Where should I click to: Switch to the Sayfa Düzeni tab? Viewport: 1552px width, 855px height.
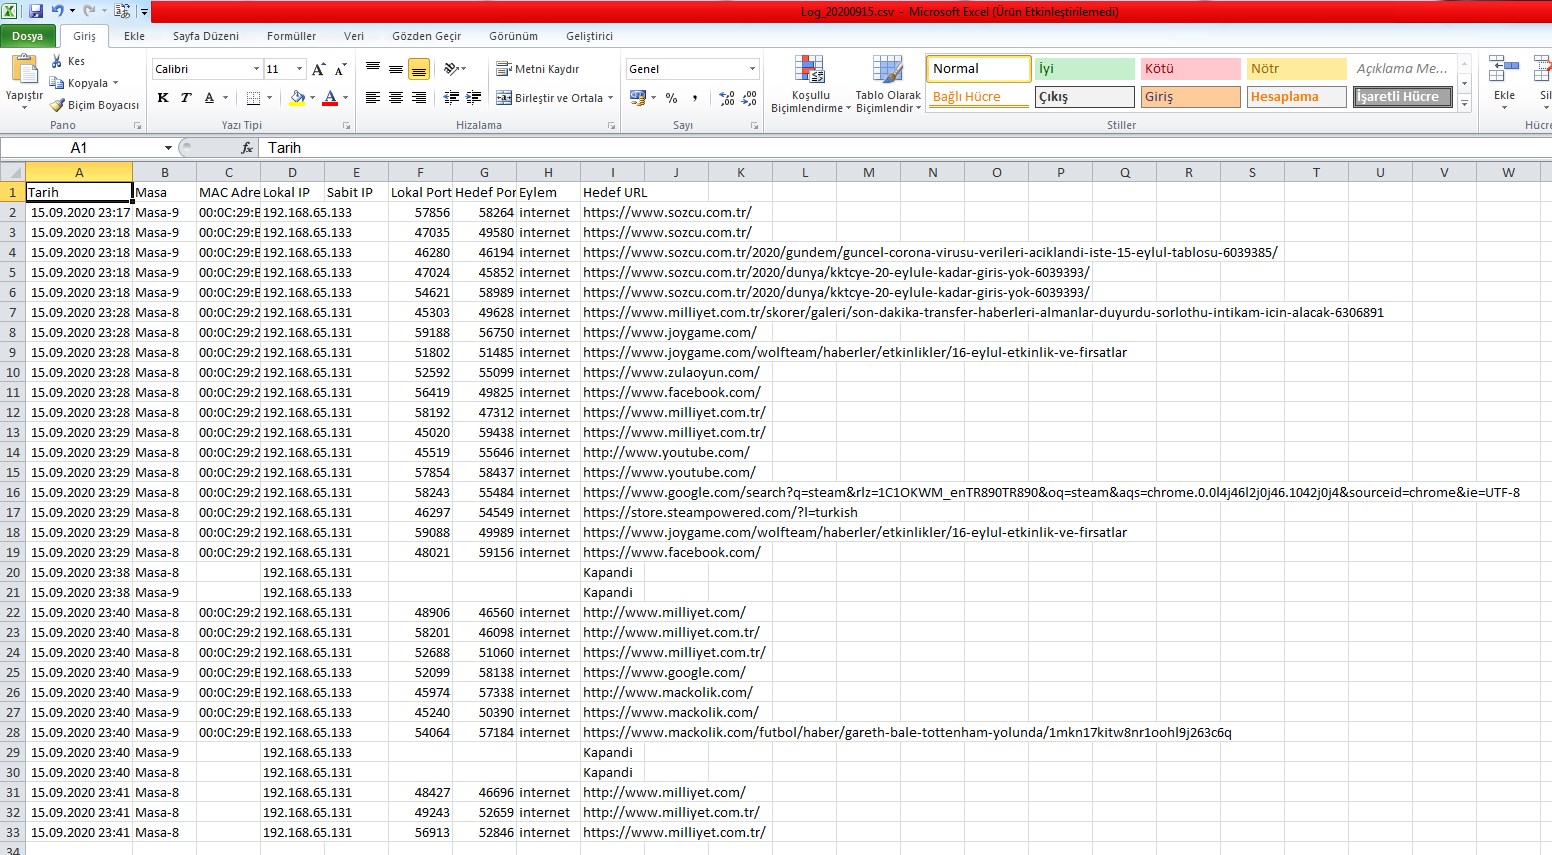(x=206, y=36)
